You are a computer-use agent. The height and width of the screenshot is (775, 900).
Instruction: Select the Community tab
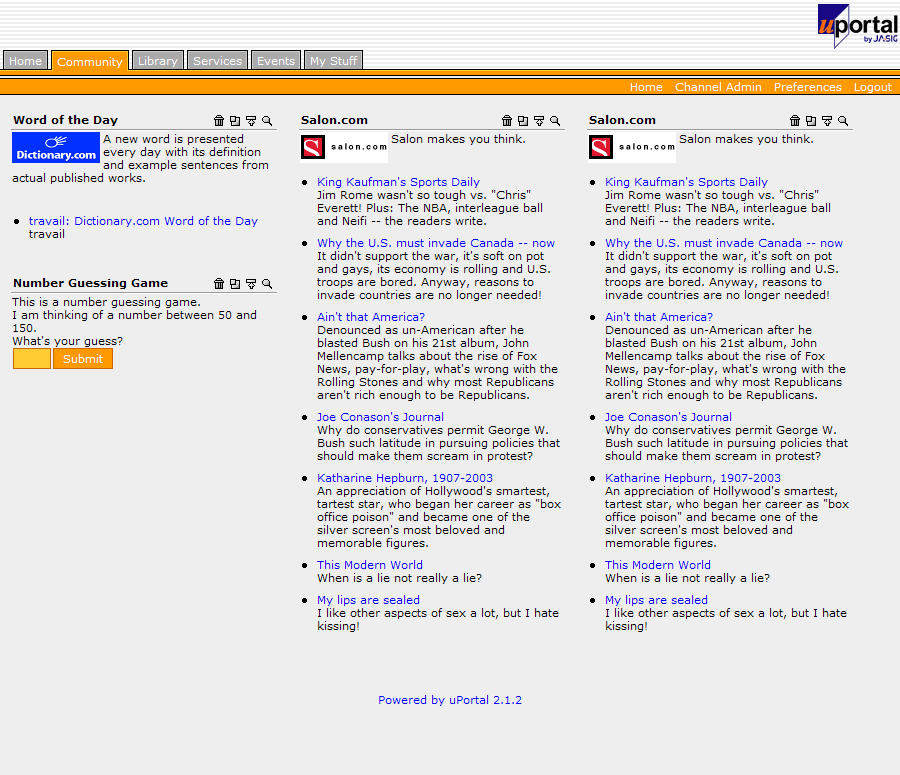90,61
